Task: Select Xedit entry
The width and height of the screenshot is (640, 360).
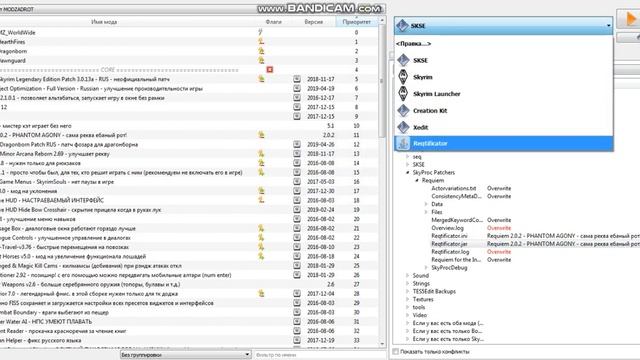Action: coord(504,127)
